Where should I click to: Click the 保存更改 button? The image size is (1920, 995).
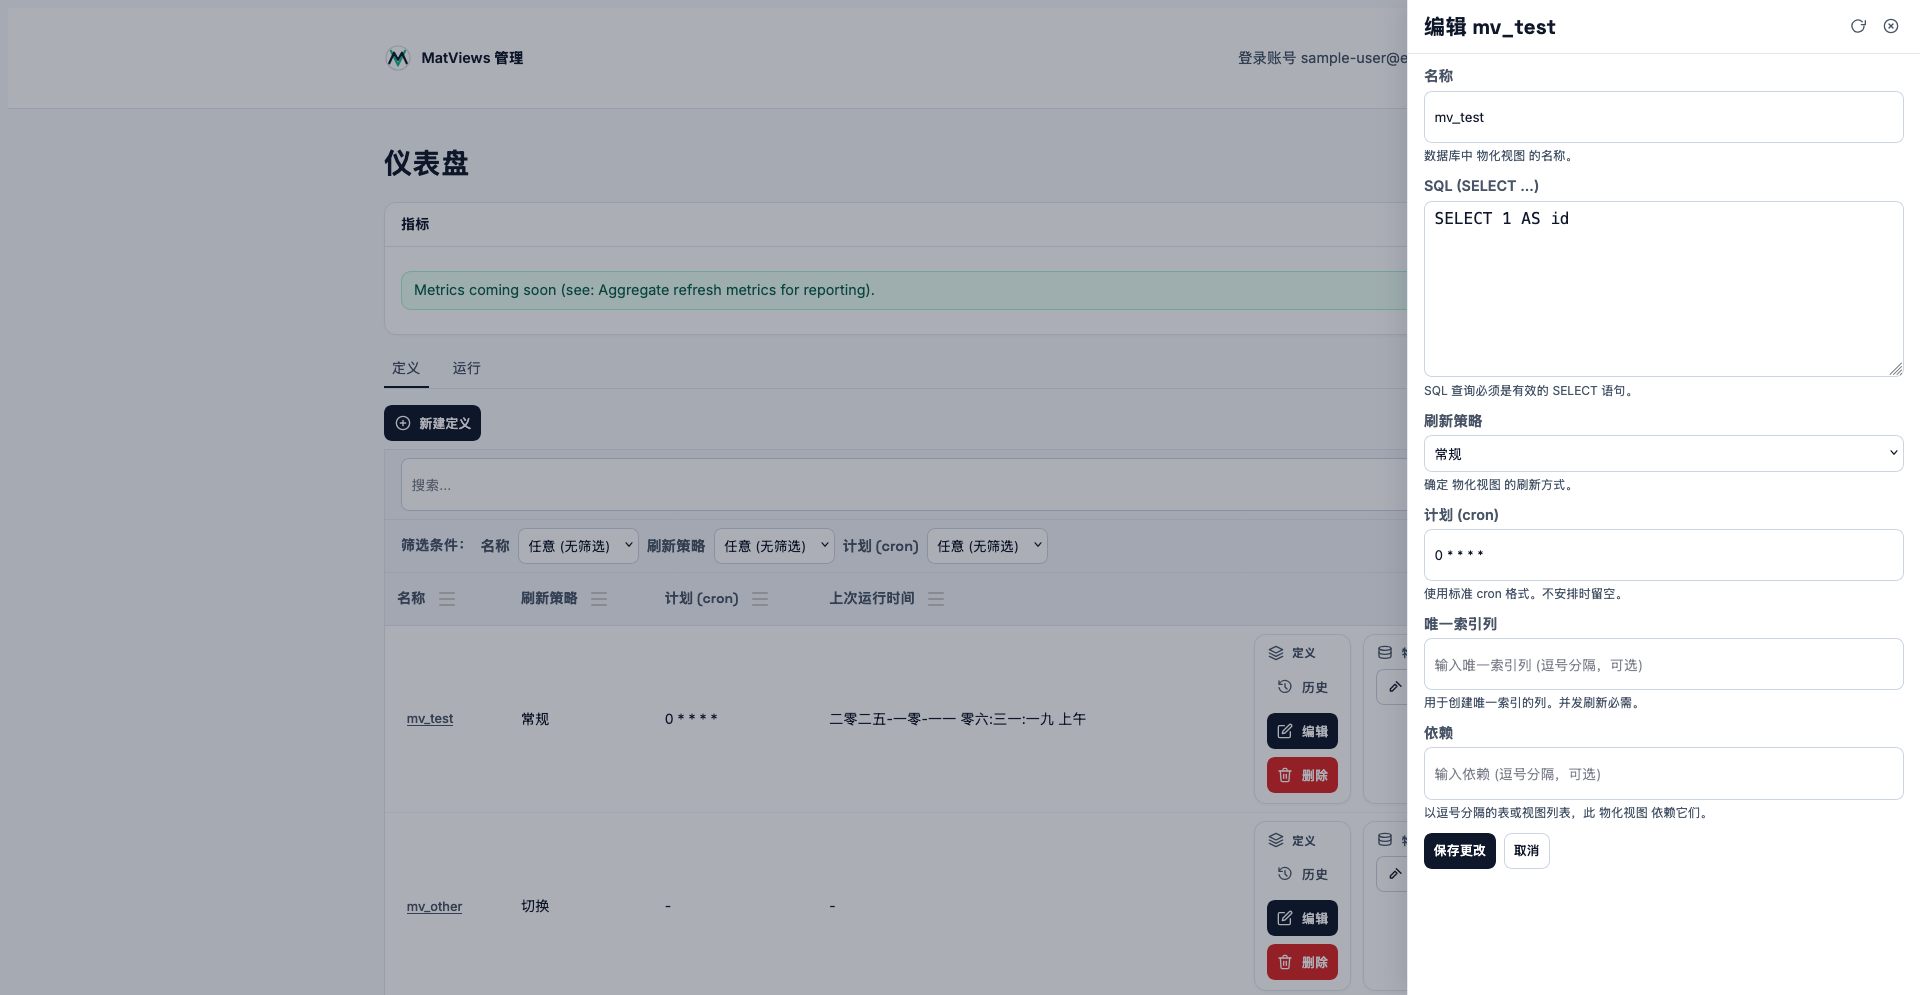1459,851
